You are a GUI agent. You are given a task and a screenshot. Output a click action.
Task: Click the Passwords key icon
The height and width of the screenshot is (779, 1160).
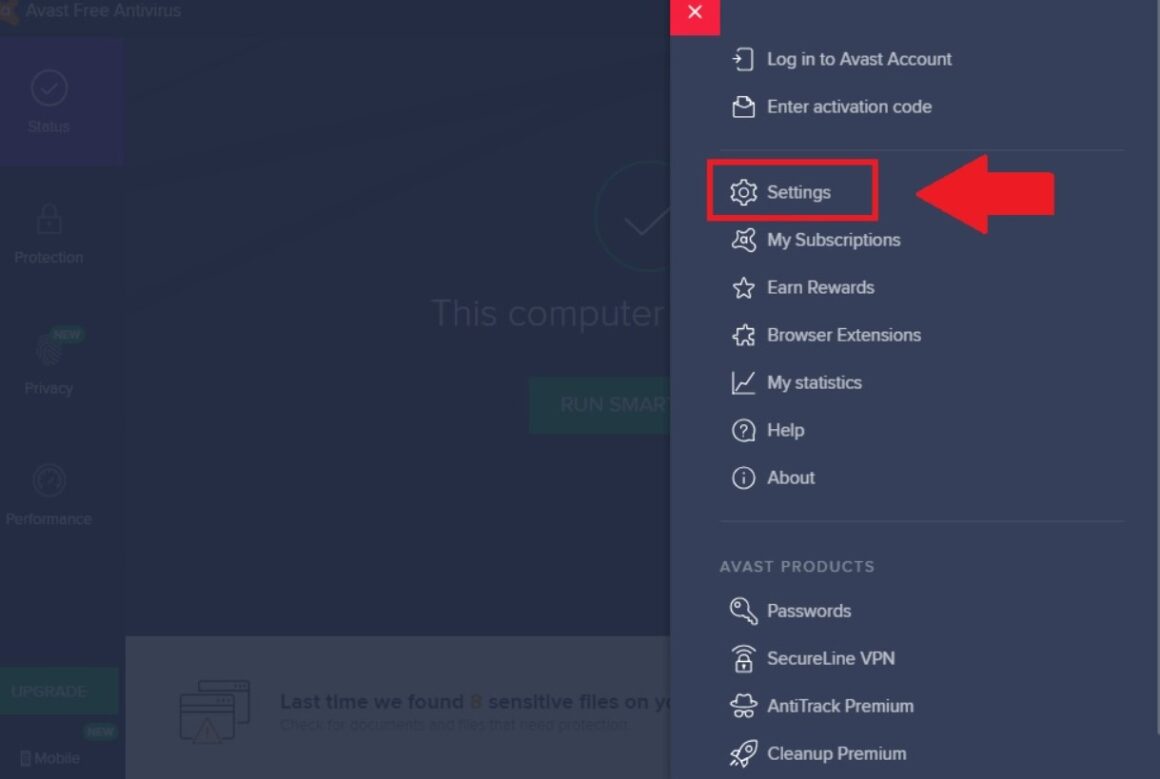tap(742, 610)
